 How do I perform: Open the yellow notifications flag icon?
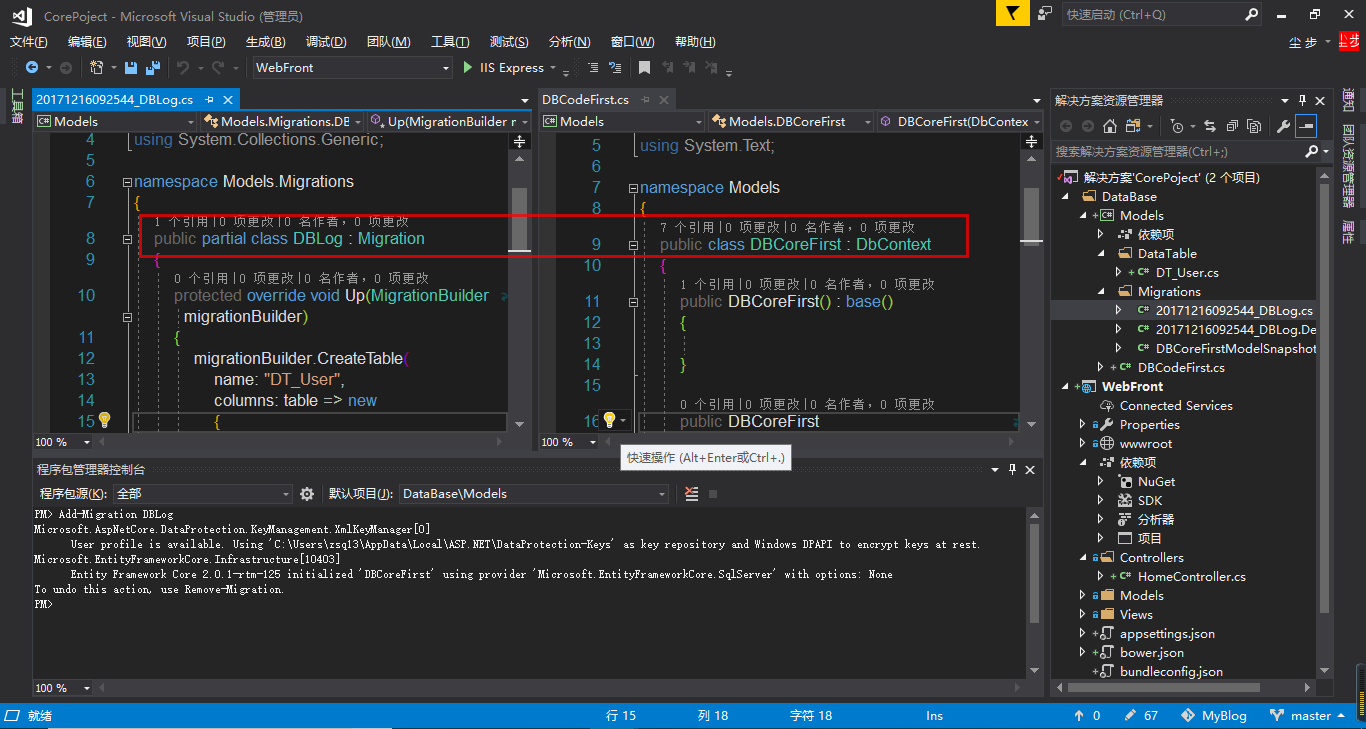(1013, 14)
